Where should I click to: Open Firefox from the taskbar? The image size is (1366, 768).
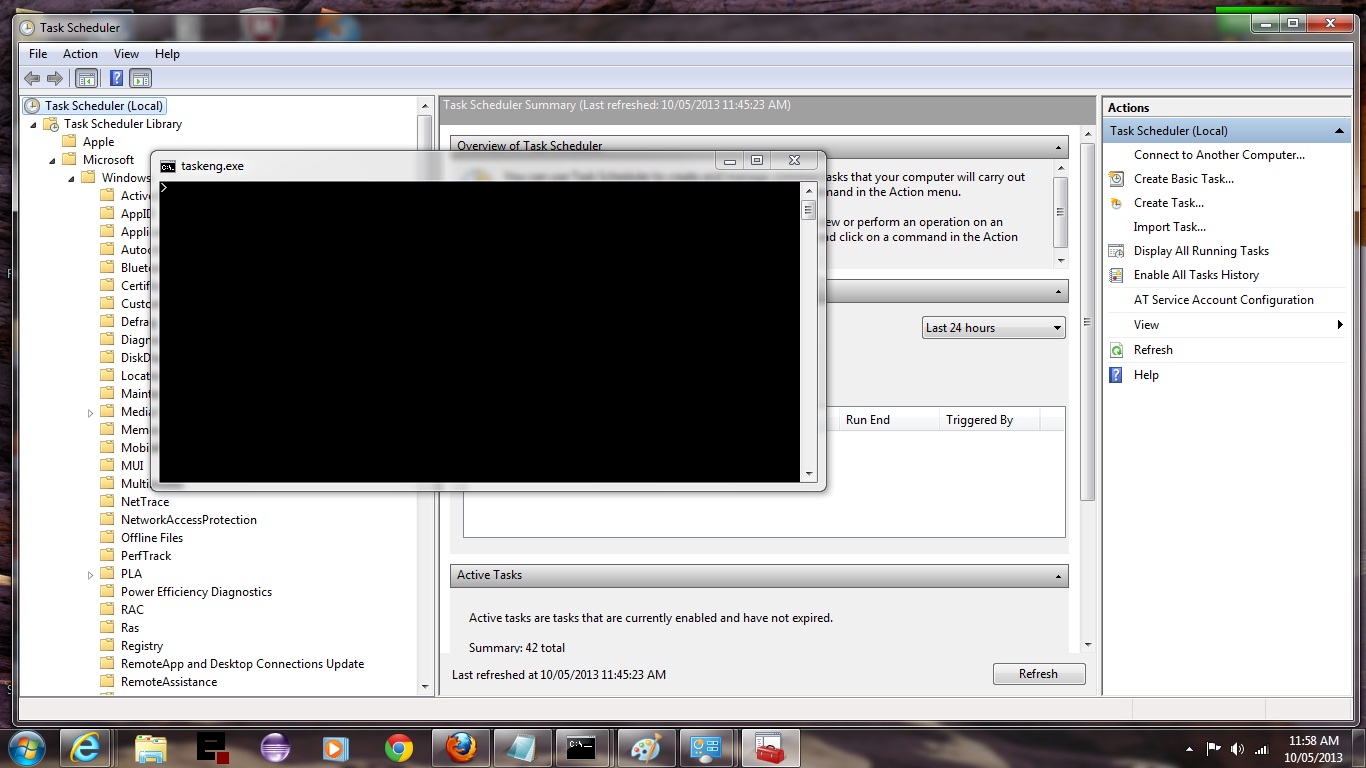pyautogui.click(x=461, y=747)
